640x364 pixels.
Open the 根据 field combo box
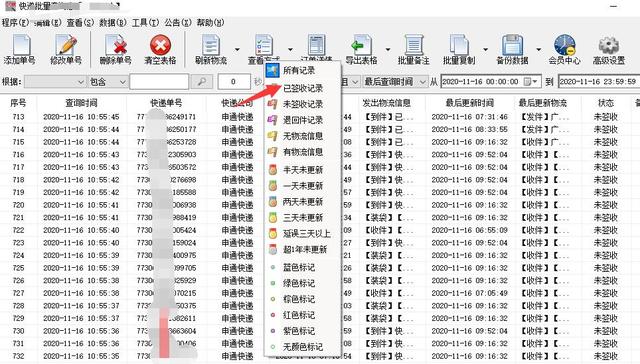(x=55, y=82)
